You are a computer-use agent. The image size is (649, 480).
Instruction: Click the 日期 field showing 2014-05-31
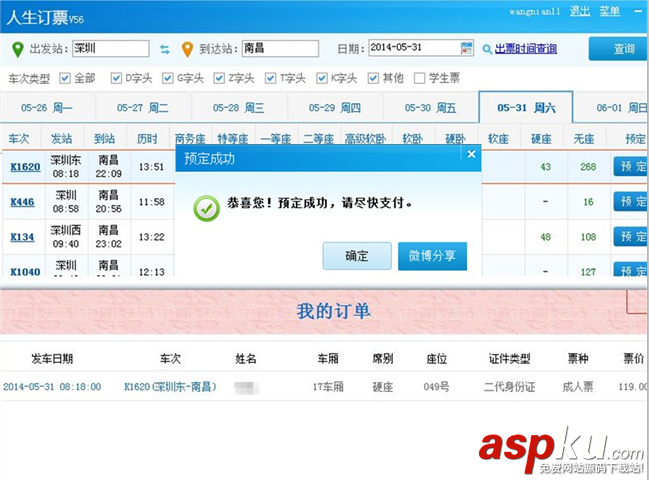[421, 48]
